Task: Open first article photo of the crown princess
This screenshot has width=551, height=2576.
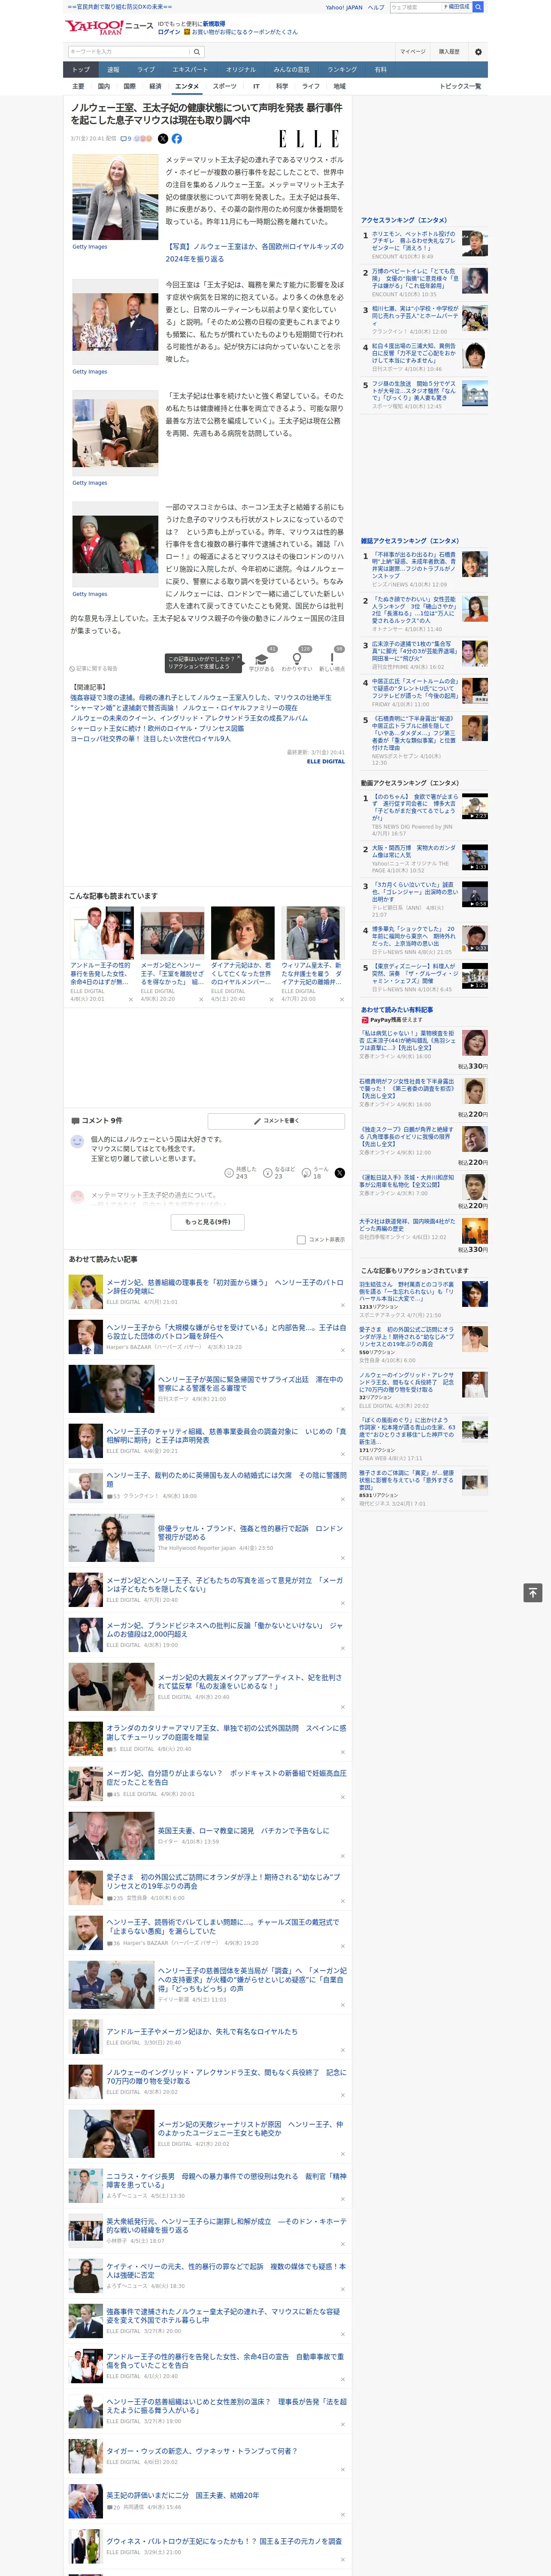Action: point(115,198)
